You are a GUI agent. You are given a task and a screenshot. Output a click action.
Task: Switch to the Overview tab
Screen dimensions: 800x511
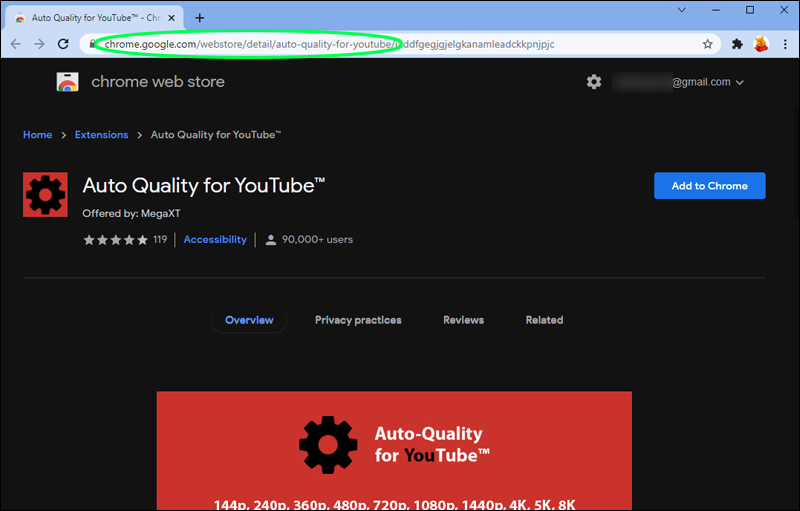point(249,320)
